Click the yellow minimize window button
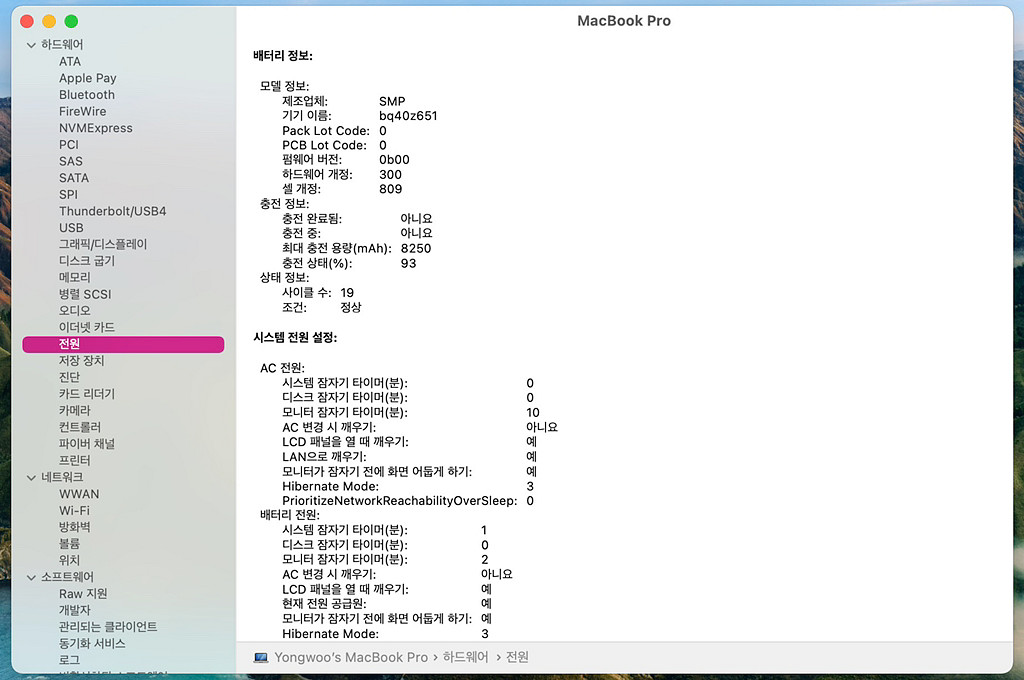The width and height of the screenshot is (1024, 680). [49, 21]
